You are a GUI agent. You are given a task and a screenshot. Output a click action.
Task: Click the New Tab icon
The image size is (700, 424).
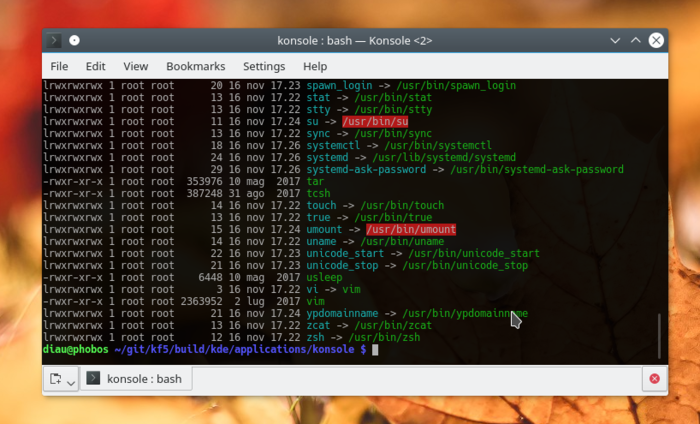(x=55, y=380)
